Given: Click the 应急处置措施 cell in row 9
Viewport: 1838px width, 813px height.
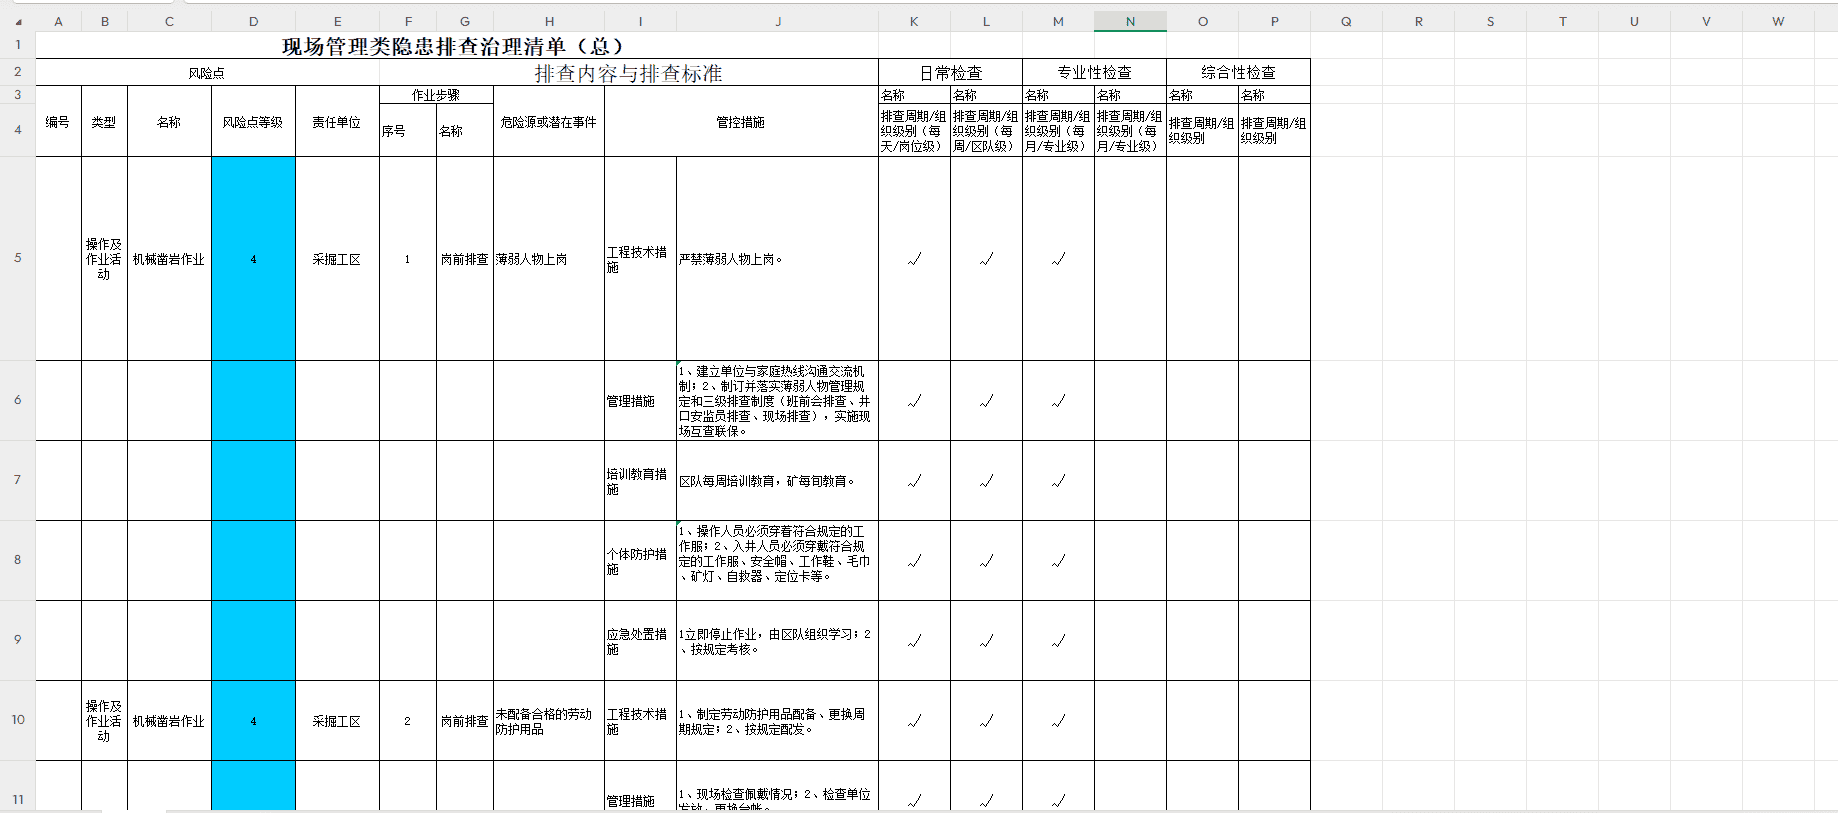Looking at the screenshot, I should coord(640,641).
